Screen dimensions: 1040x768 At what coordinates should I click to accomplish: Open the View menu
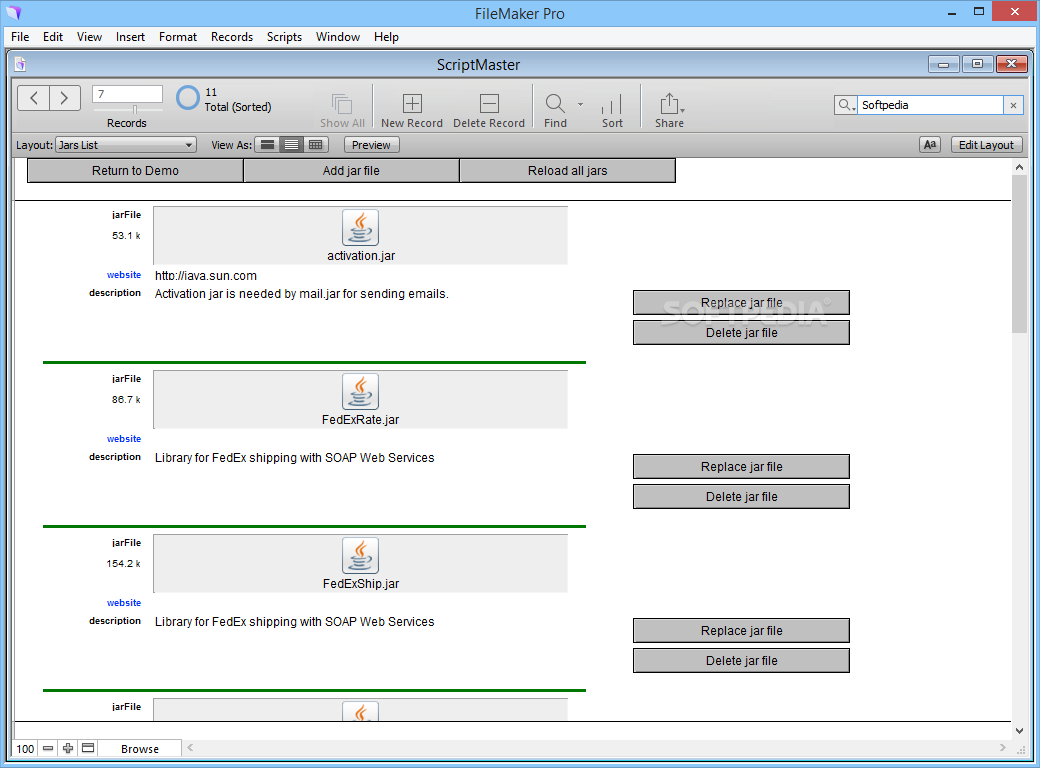[x=89, y=36]
